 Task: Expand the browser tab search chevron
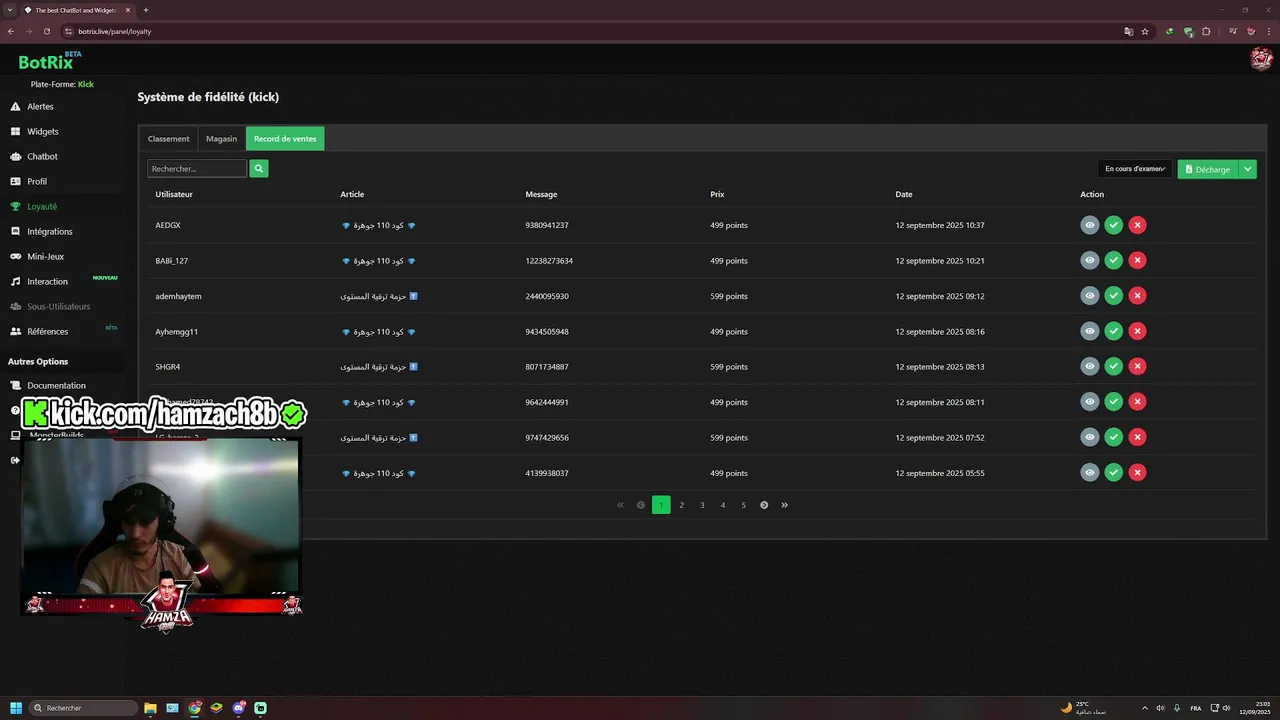9,10
